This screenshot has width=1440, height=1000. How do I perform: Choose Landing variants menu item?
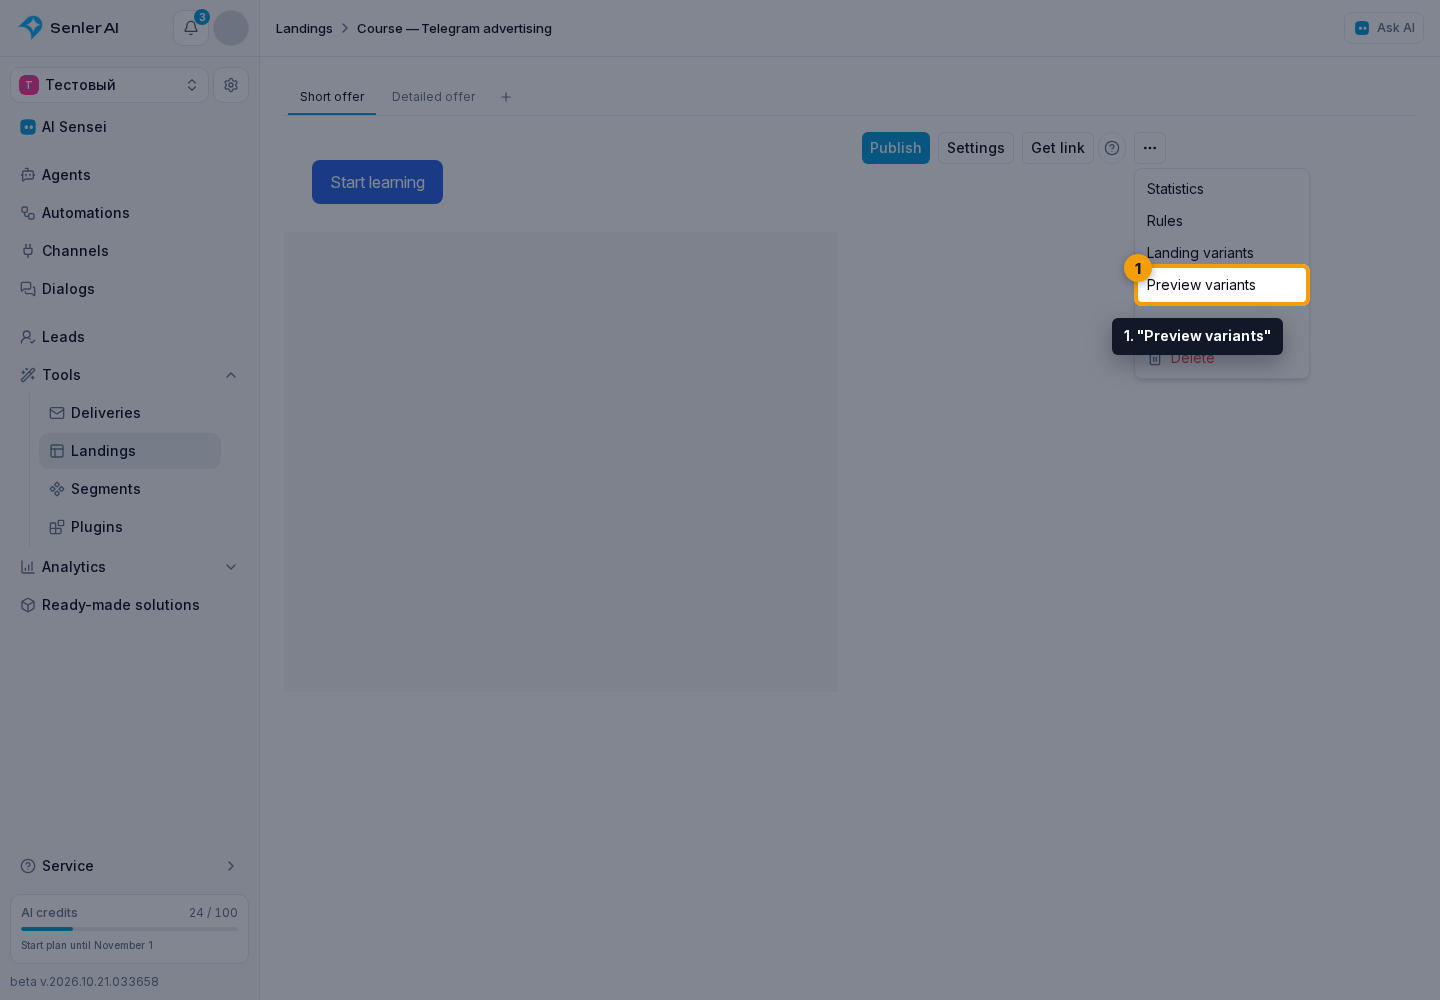(x=1222, y=253)
